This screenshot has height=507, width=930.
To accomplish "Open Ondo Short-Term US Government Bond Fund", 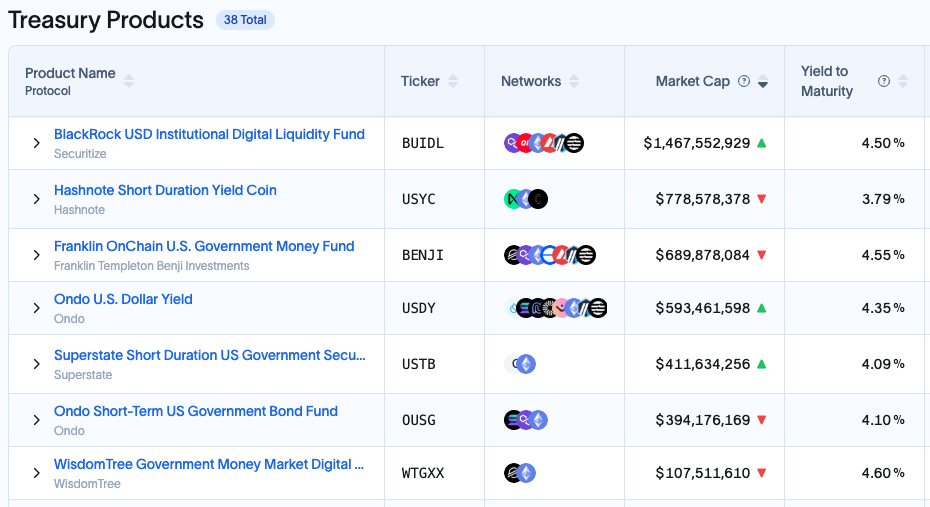I will pyautogui.click(x=196, y=411).
